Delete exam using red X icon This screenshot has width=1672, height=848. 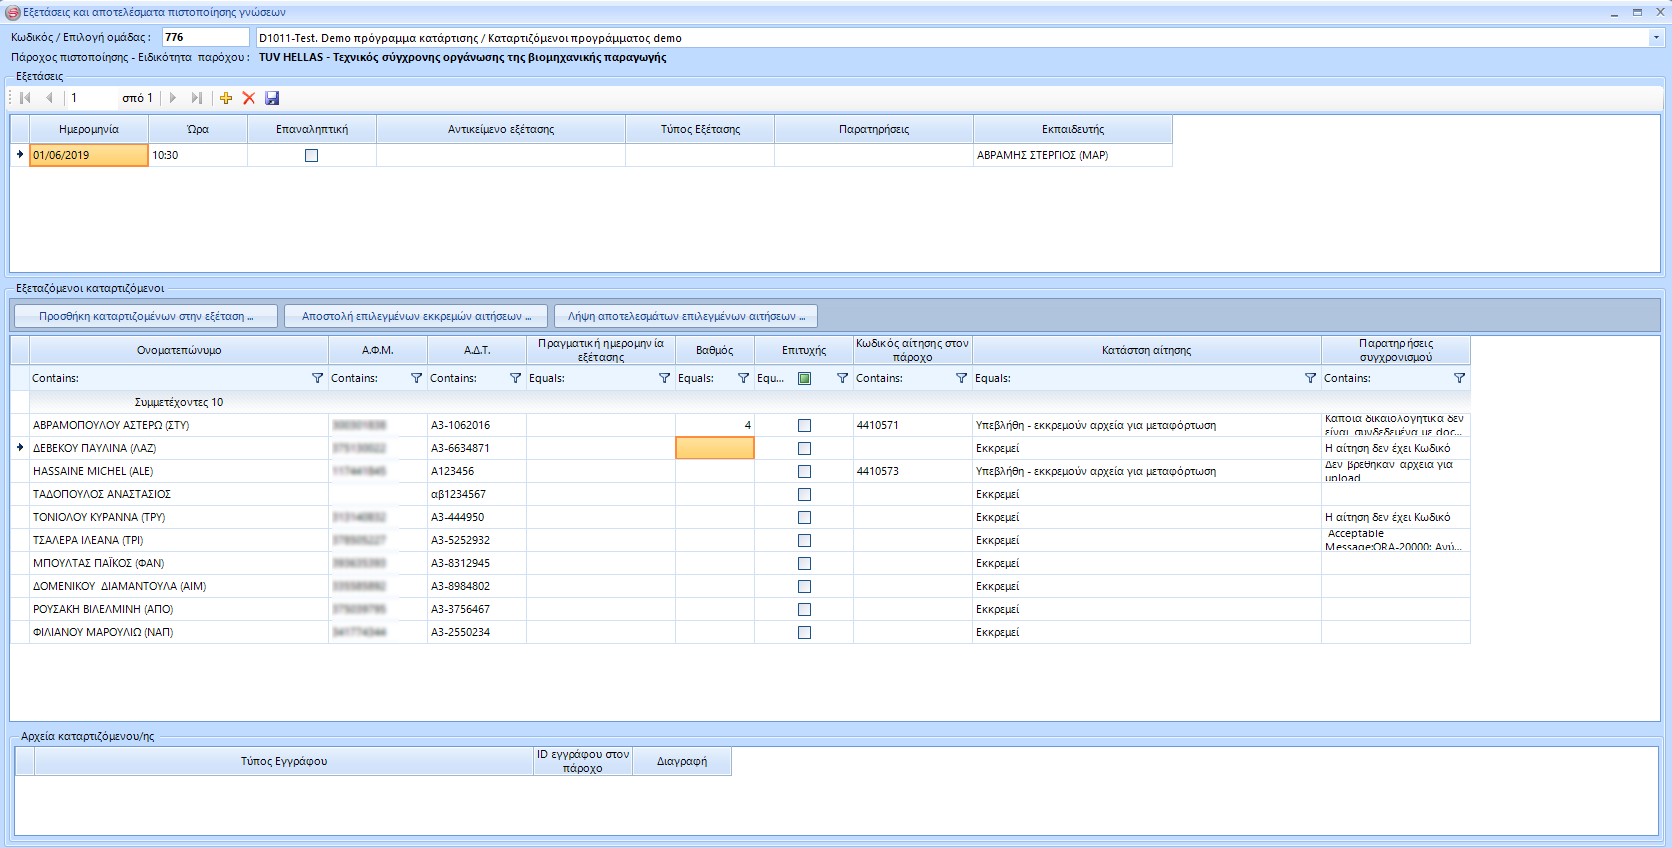click(x=249, y=98)
